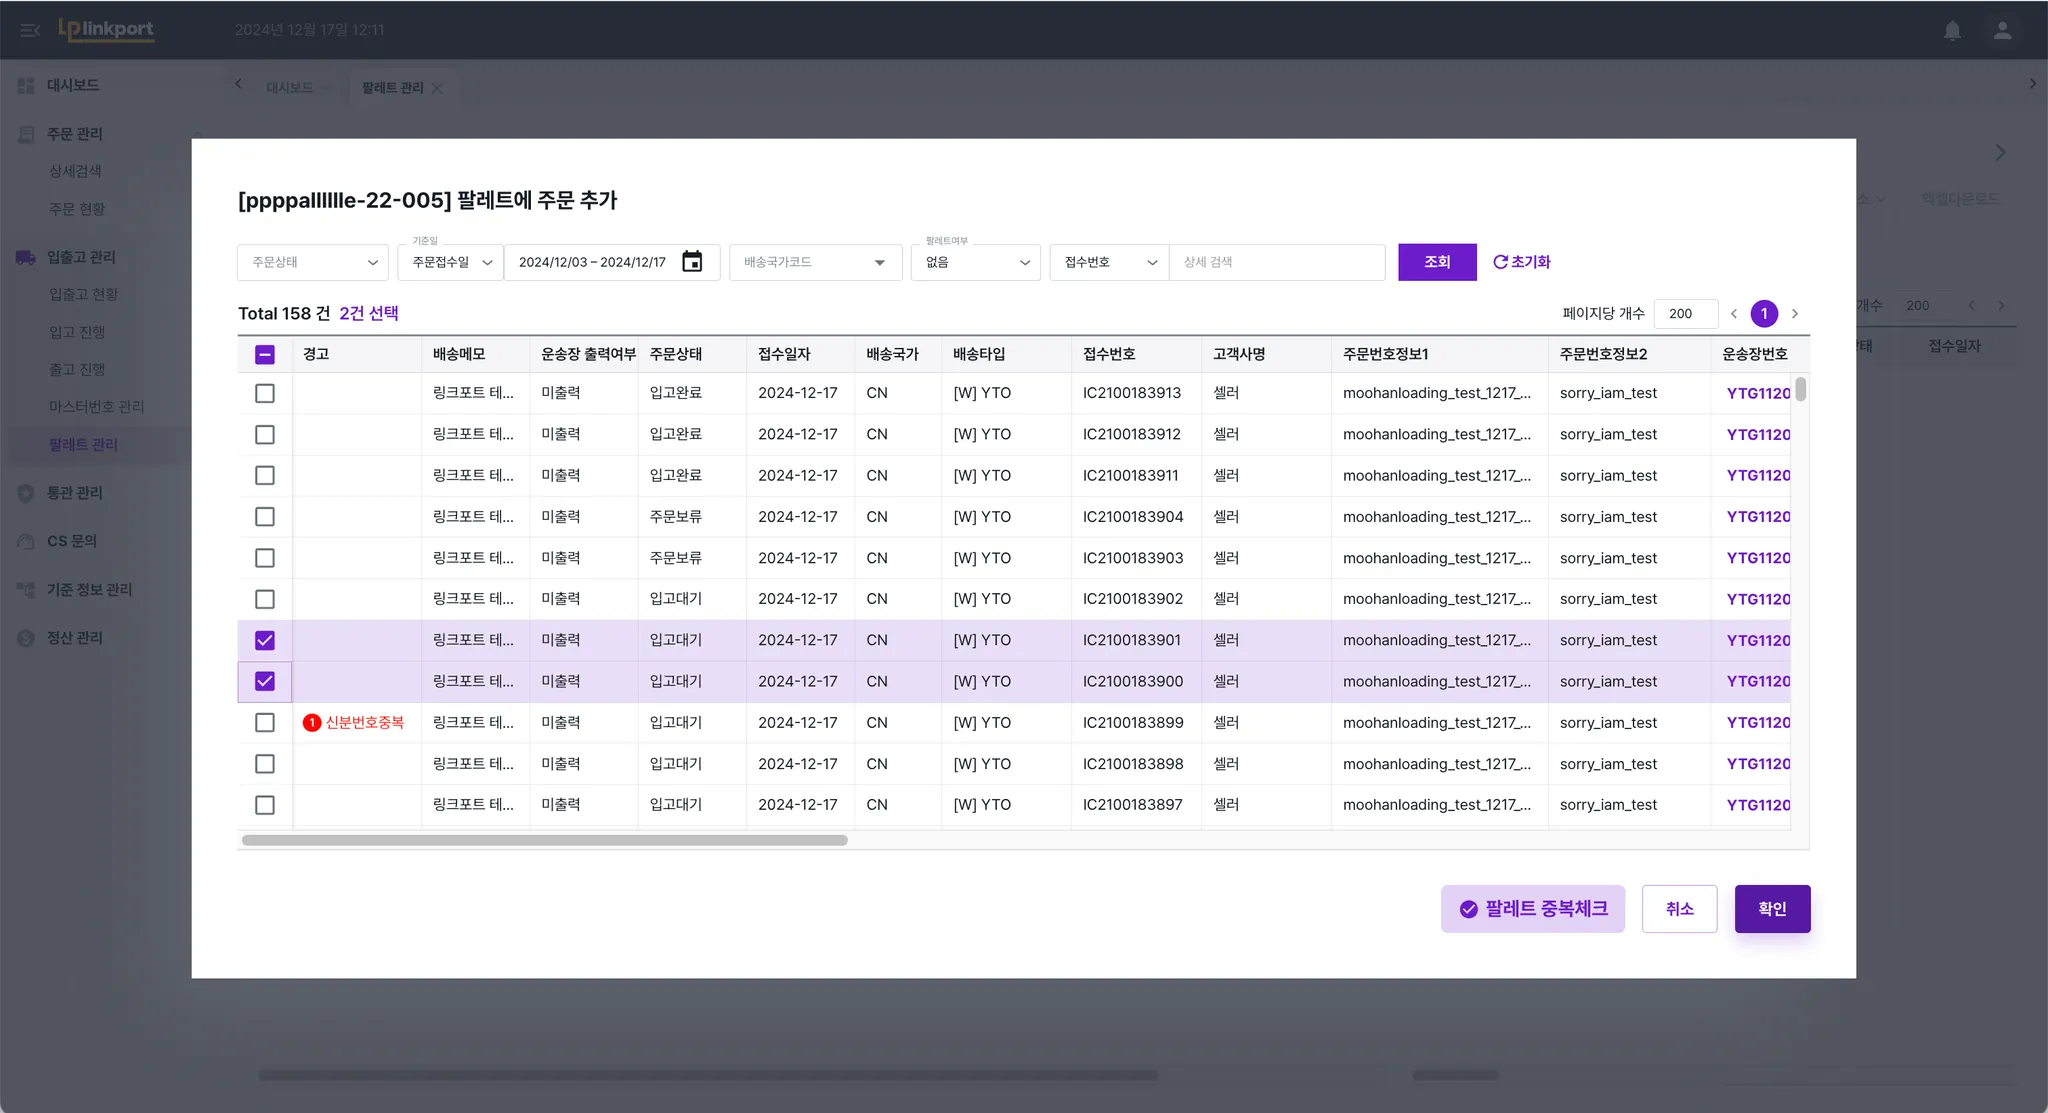Screen dimensions: 2048x1113
Task: Click the notification bell icon
Action: coord(1952,31)
